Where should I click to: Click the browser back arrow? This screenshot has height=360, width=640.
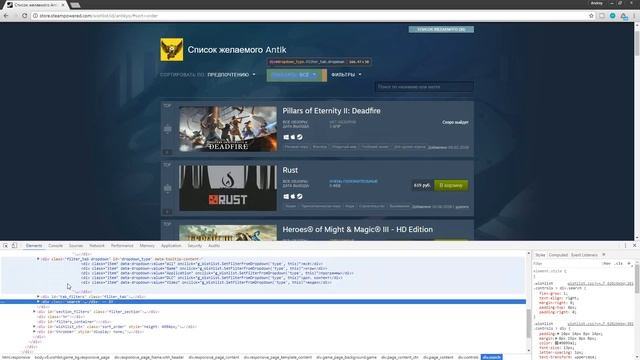[x=6, y=16]
